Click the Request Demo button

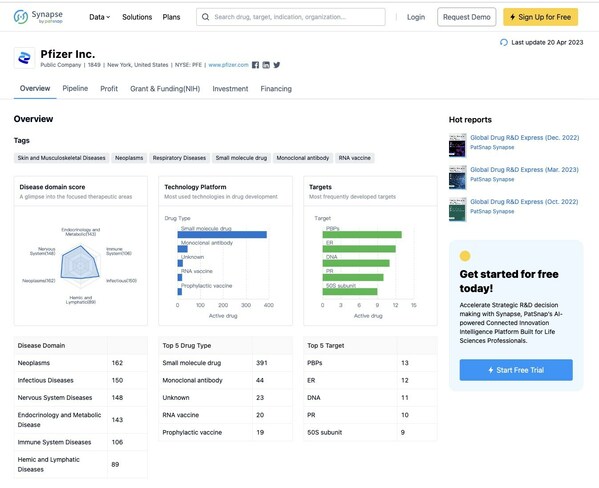point(466,17)
